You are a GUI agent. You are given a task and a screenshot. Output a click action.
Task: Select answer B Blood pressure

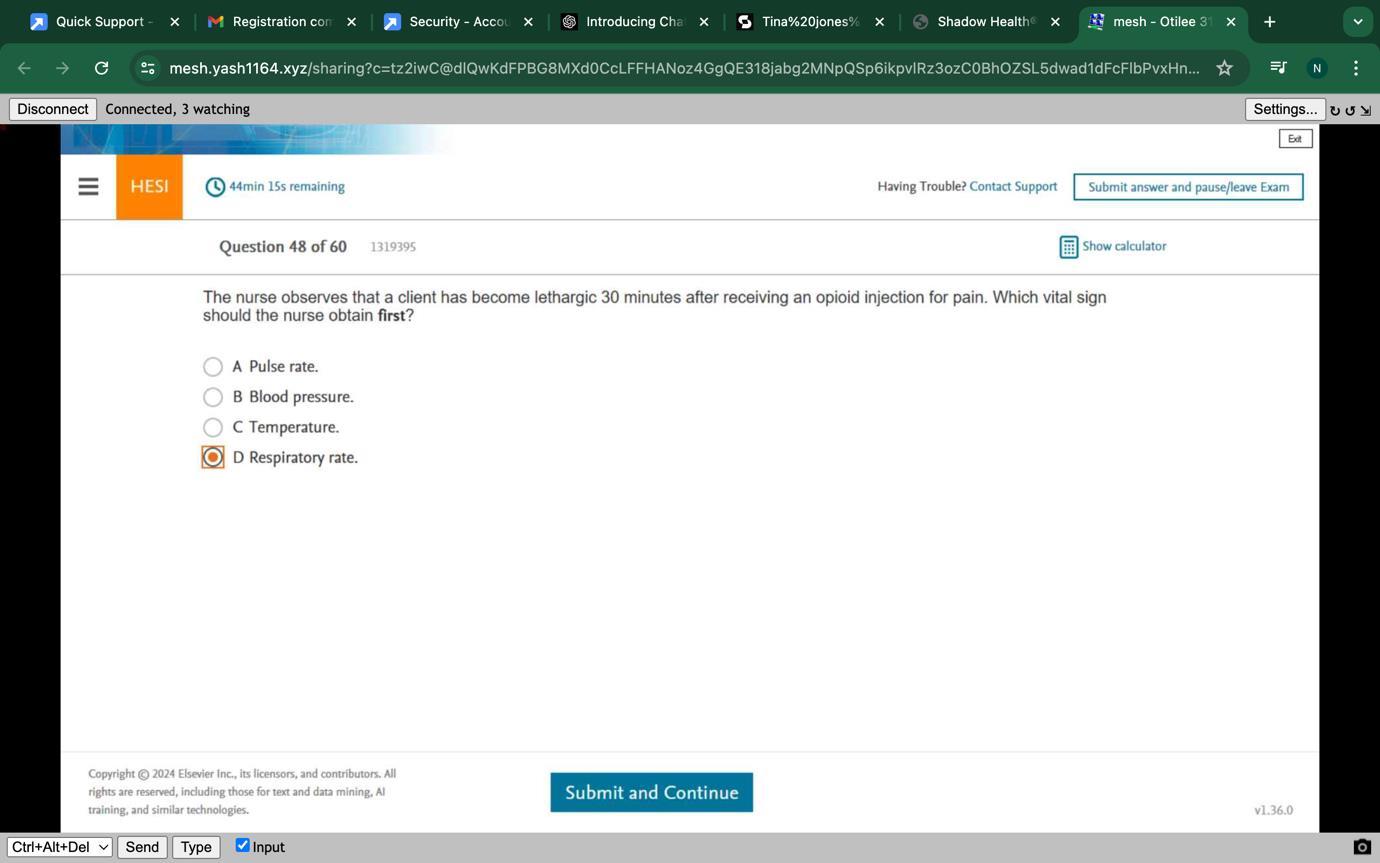coord(213,397)
